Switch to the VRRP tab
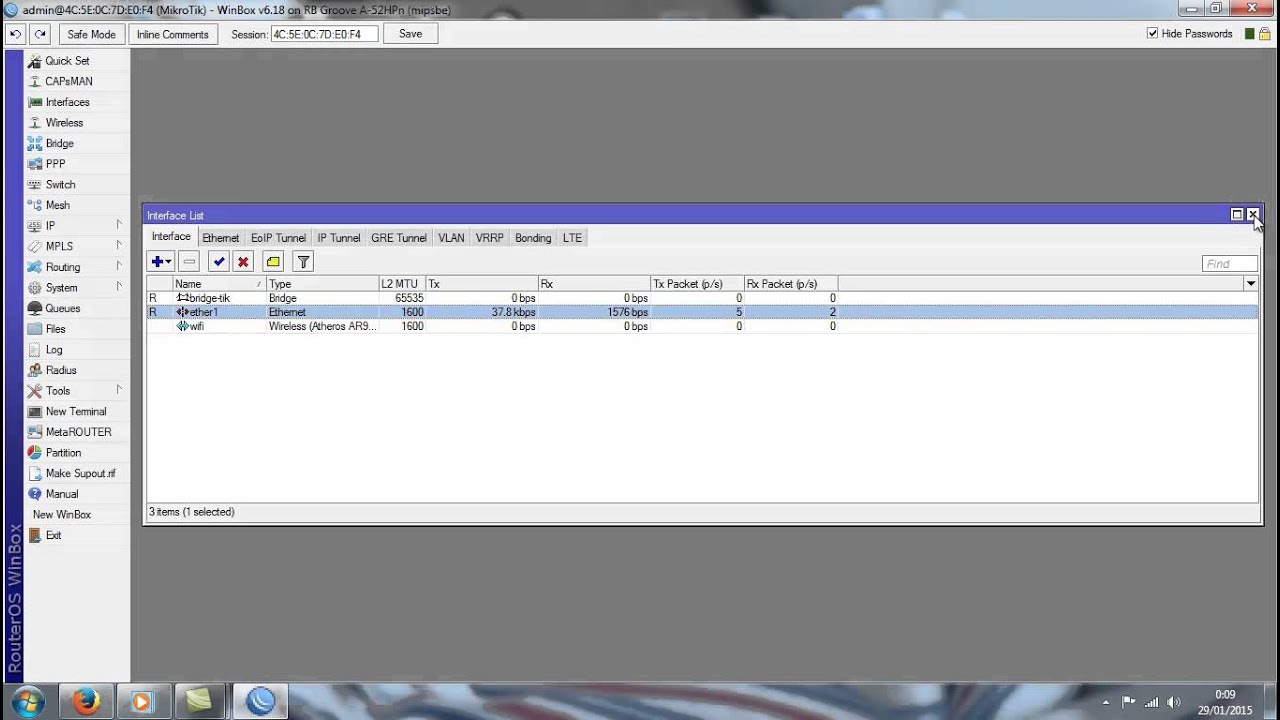This screenshot has width=1280, height=720. [x=490, y=238]
